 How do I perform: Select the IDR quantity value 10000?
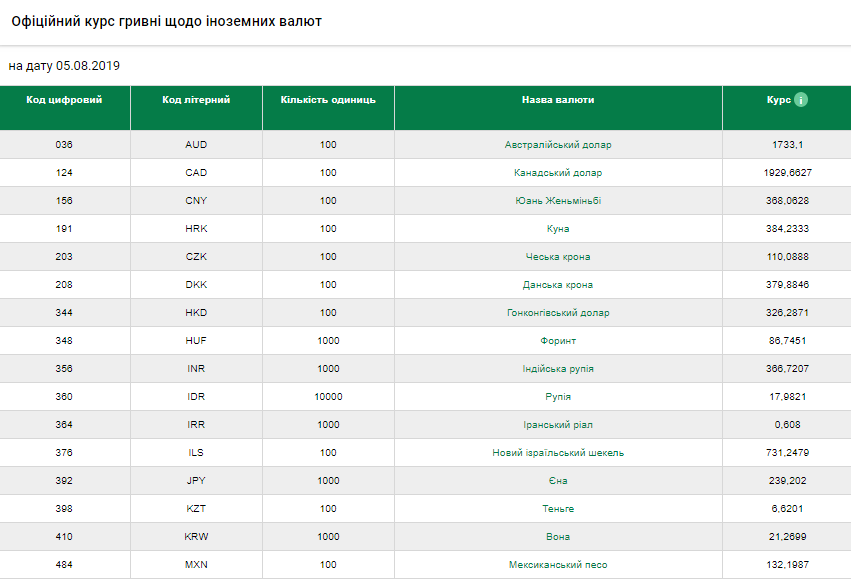[x=328, y=397]
